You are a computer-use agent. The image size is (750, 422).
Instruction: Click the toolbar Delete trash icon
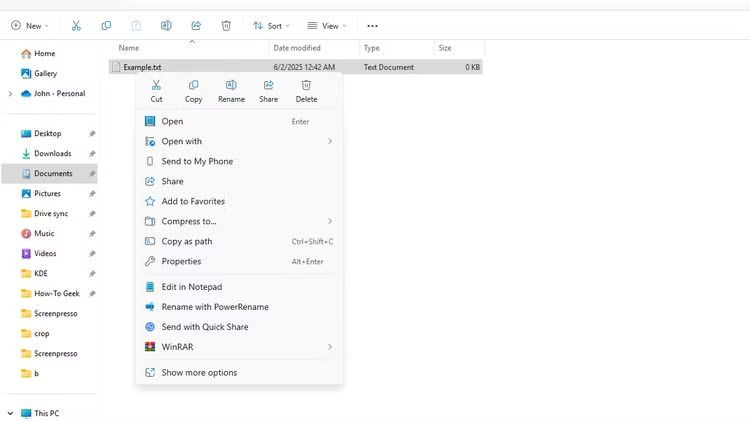tap(226, 25)
